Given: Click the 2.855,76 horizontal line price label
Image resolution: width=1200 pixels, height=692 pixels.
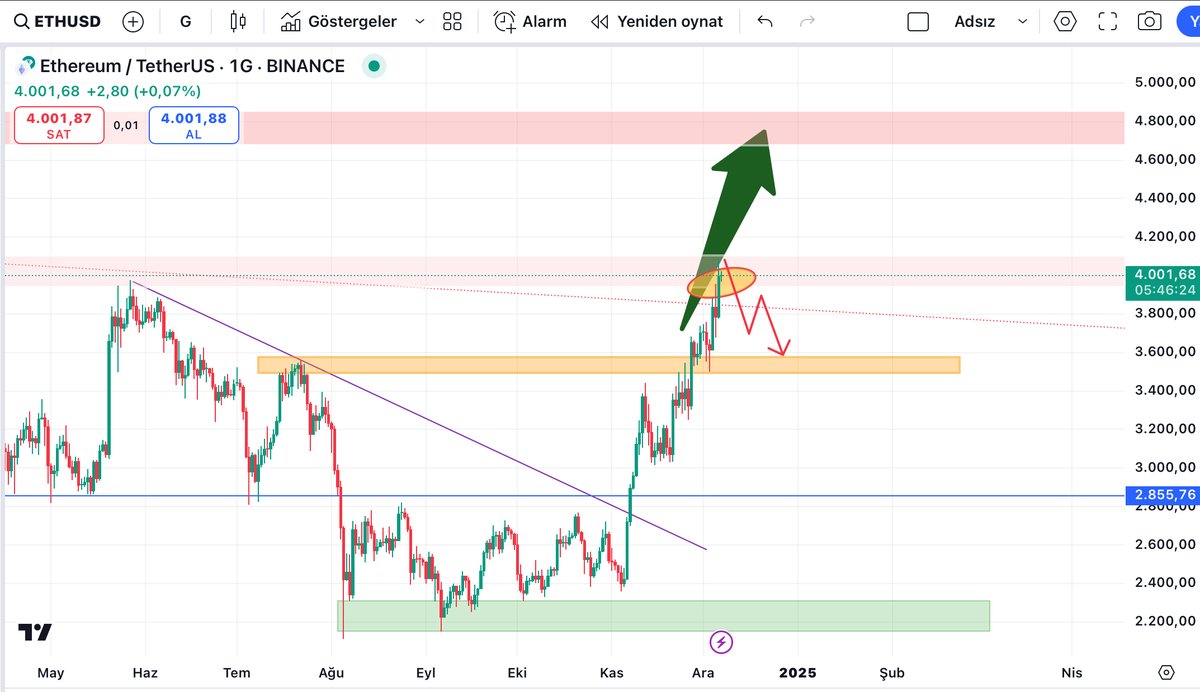Looking at the screenshot, I should tap(1161, 495).
